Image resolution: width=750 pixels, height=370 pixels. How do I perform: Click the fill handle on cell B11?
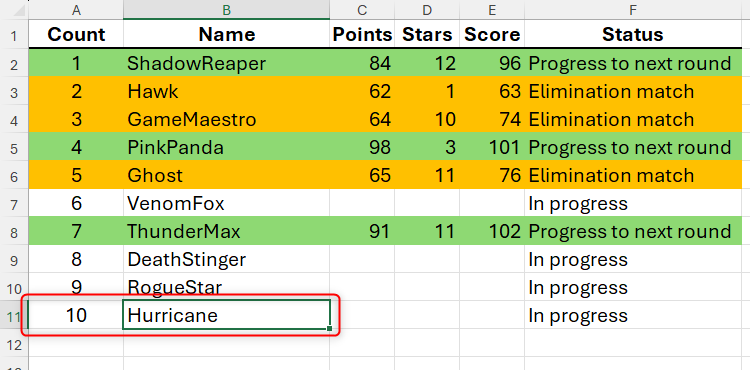[330, 328]
